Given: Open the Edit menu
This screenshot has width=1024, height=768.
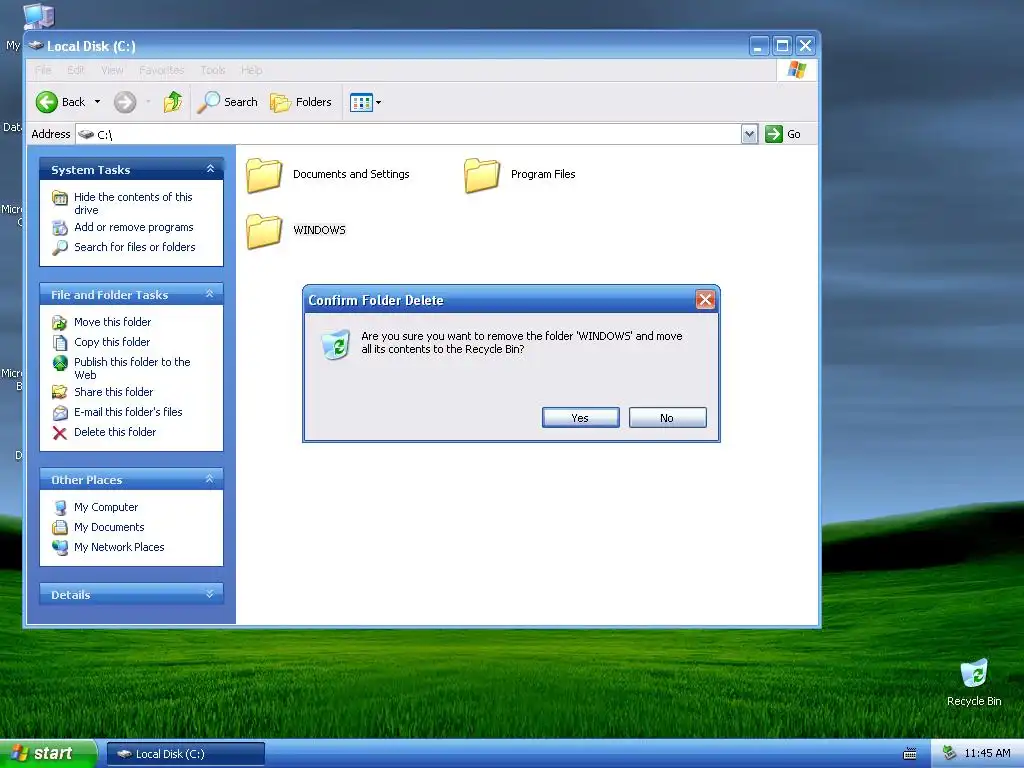Looking at the screenshot, I should click(76, 70).
